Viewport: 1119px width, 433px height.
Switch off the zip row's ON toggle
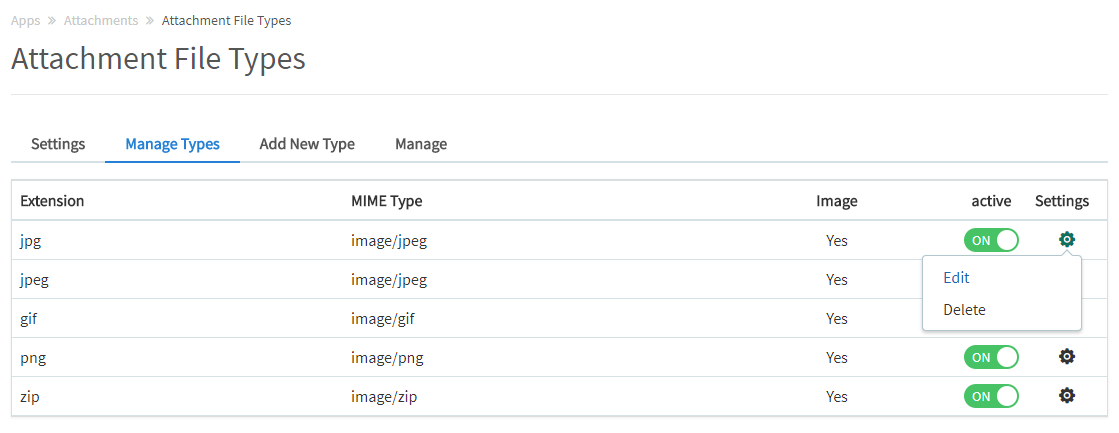click(x=990, y=396)
